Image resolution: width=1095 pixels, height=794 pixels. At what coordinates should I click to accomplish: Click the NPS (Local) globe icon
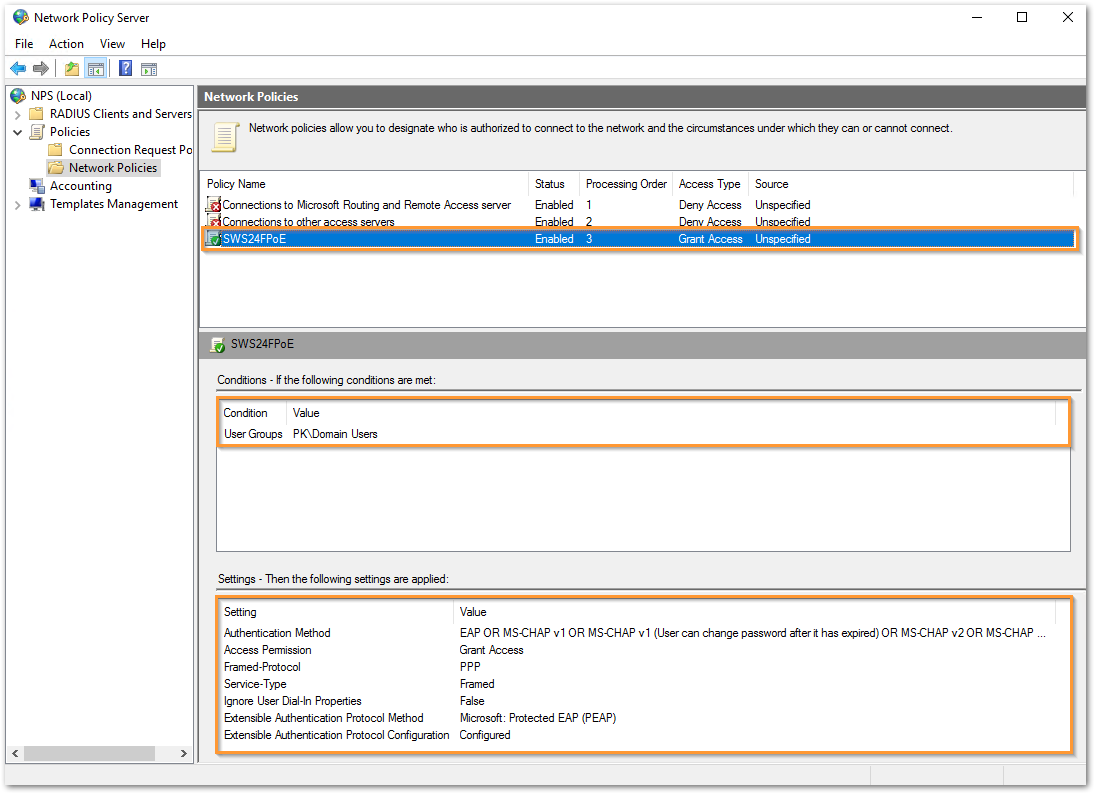click(x=18, y=96)
